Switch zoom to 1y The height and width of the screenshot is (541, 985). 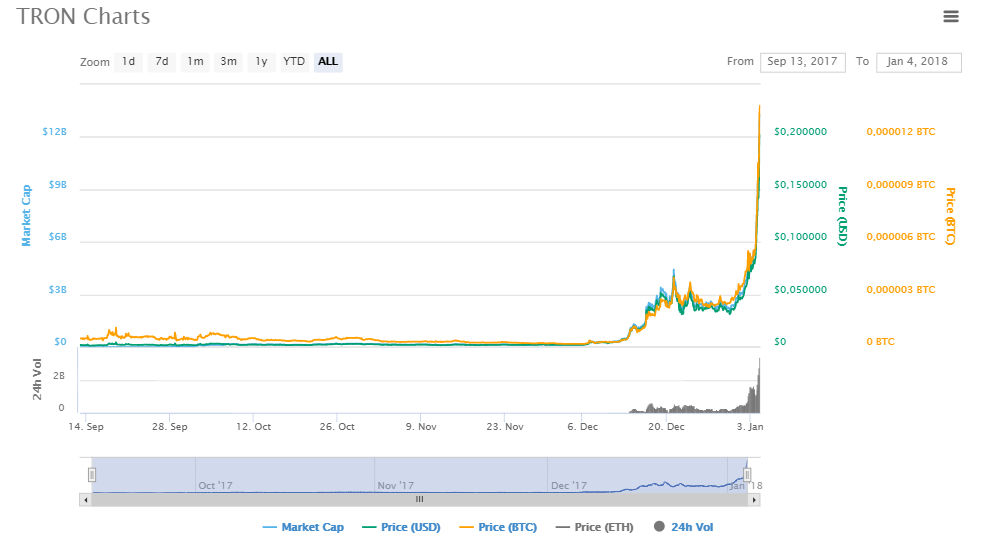point(261,62)
